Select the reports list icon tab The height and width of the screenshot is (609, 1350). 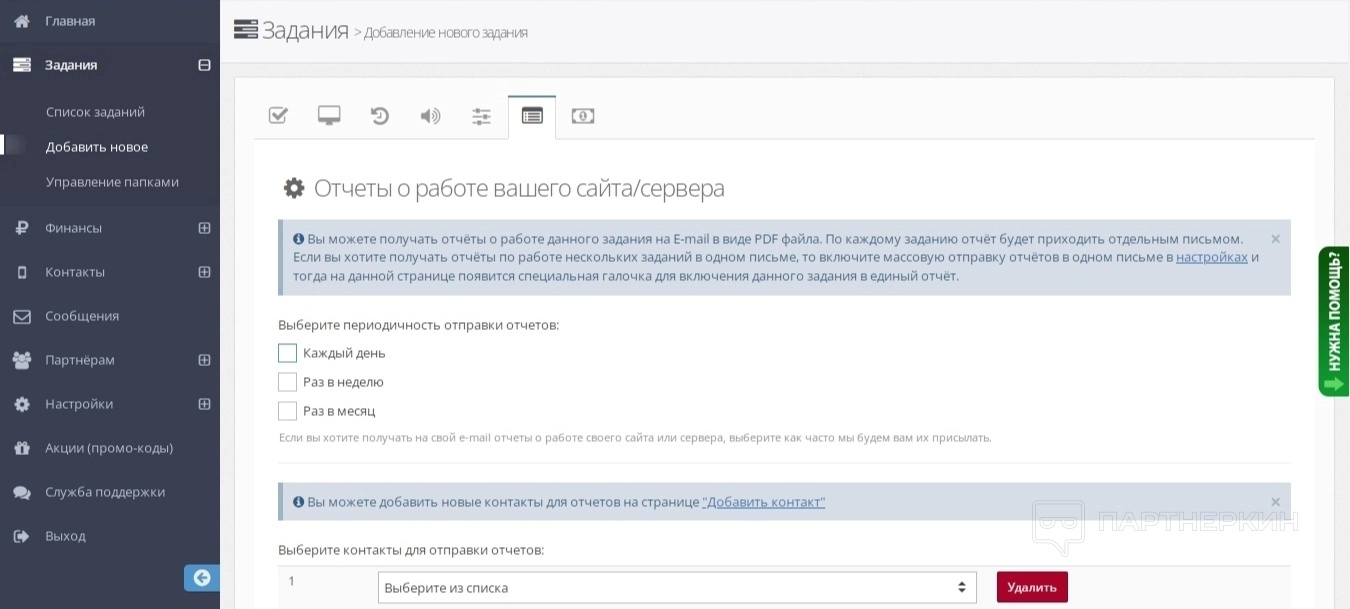coord(532,116)
